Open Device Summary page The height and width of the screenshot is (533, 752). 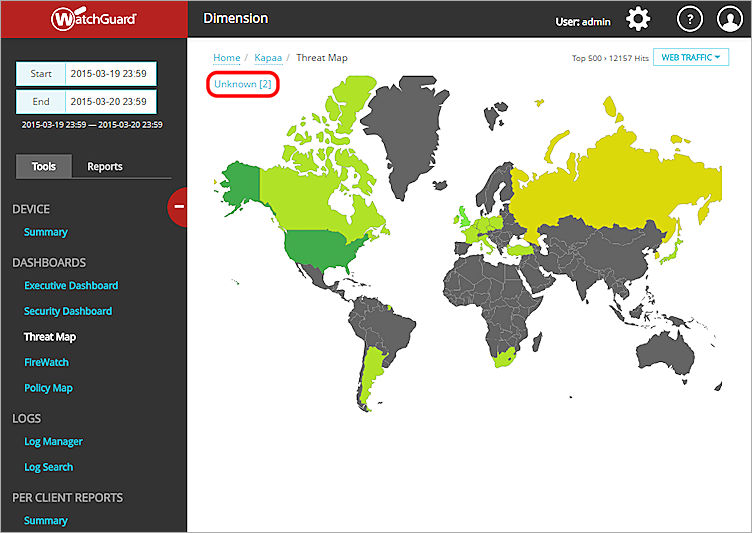[46, 232]
